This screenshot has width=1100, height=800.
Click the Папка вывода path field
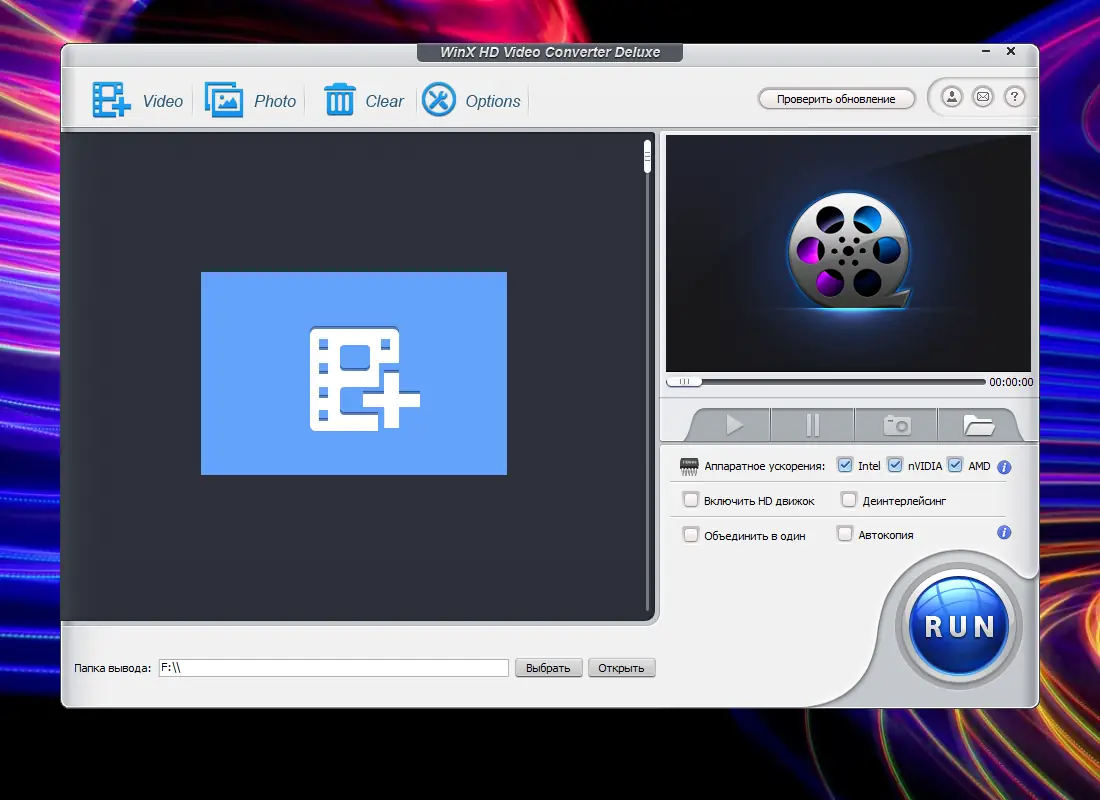click(x=333, y=667)
